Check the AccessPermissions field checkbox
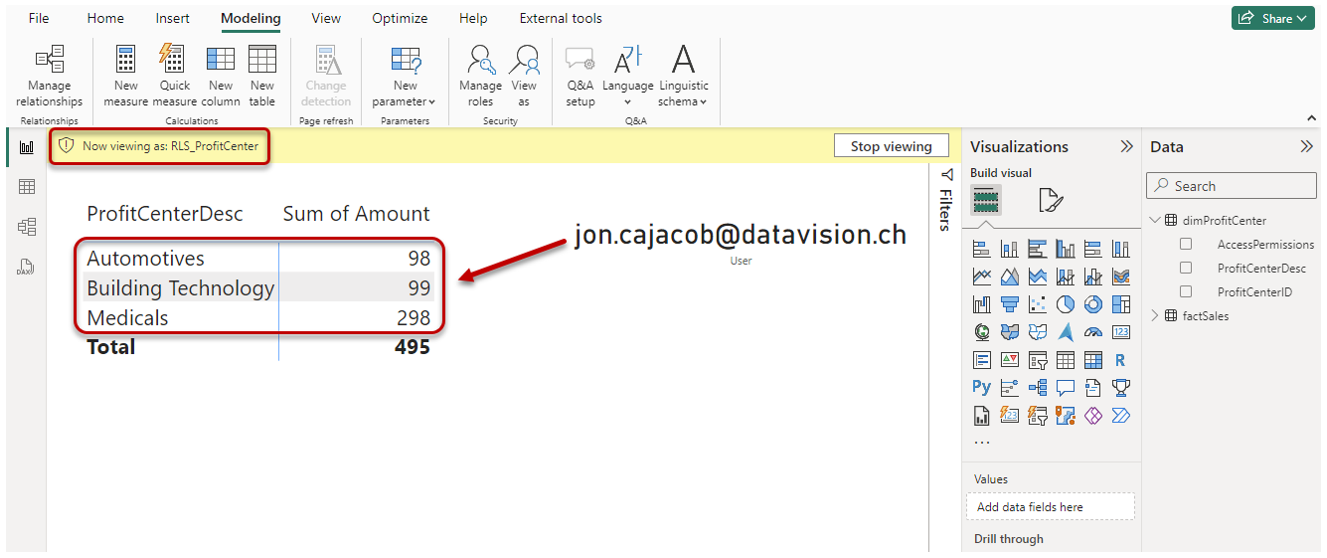Viewport: 1327px width, 558px height. click(1186, 244)
